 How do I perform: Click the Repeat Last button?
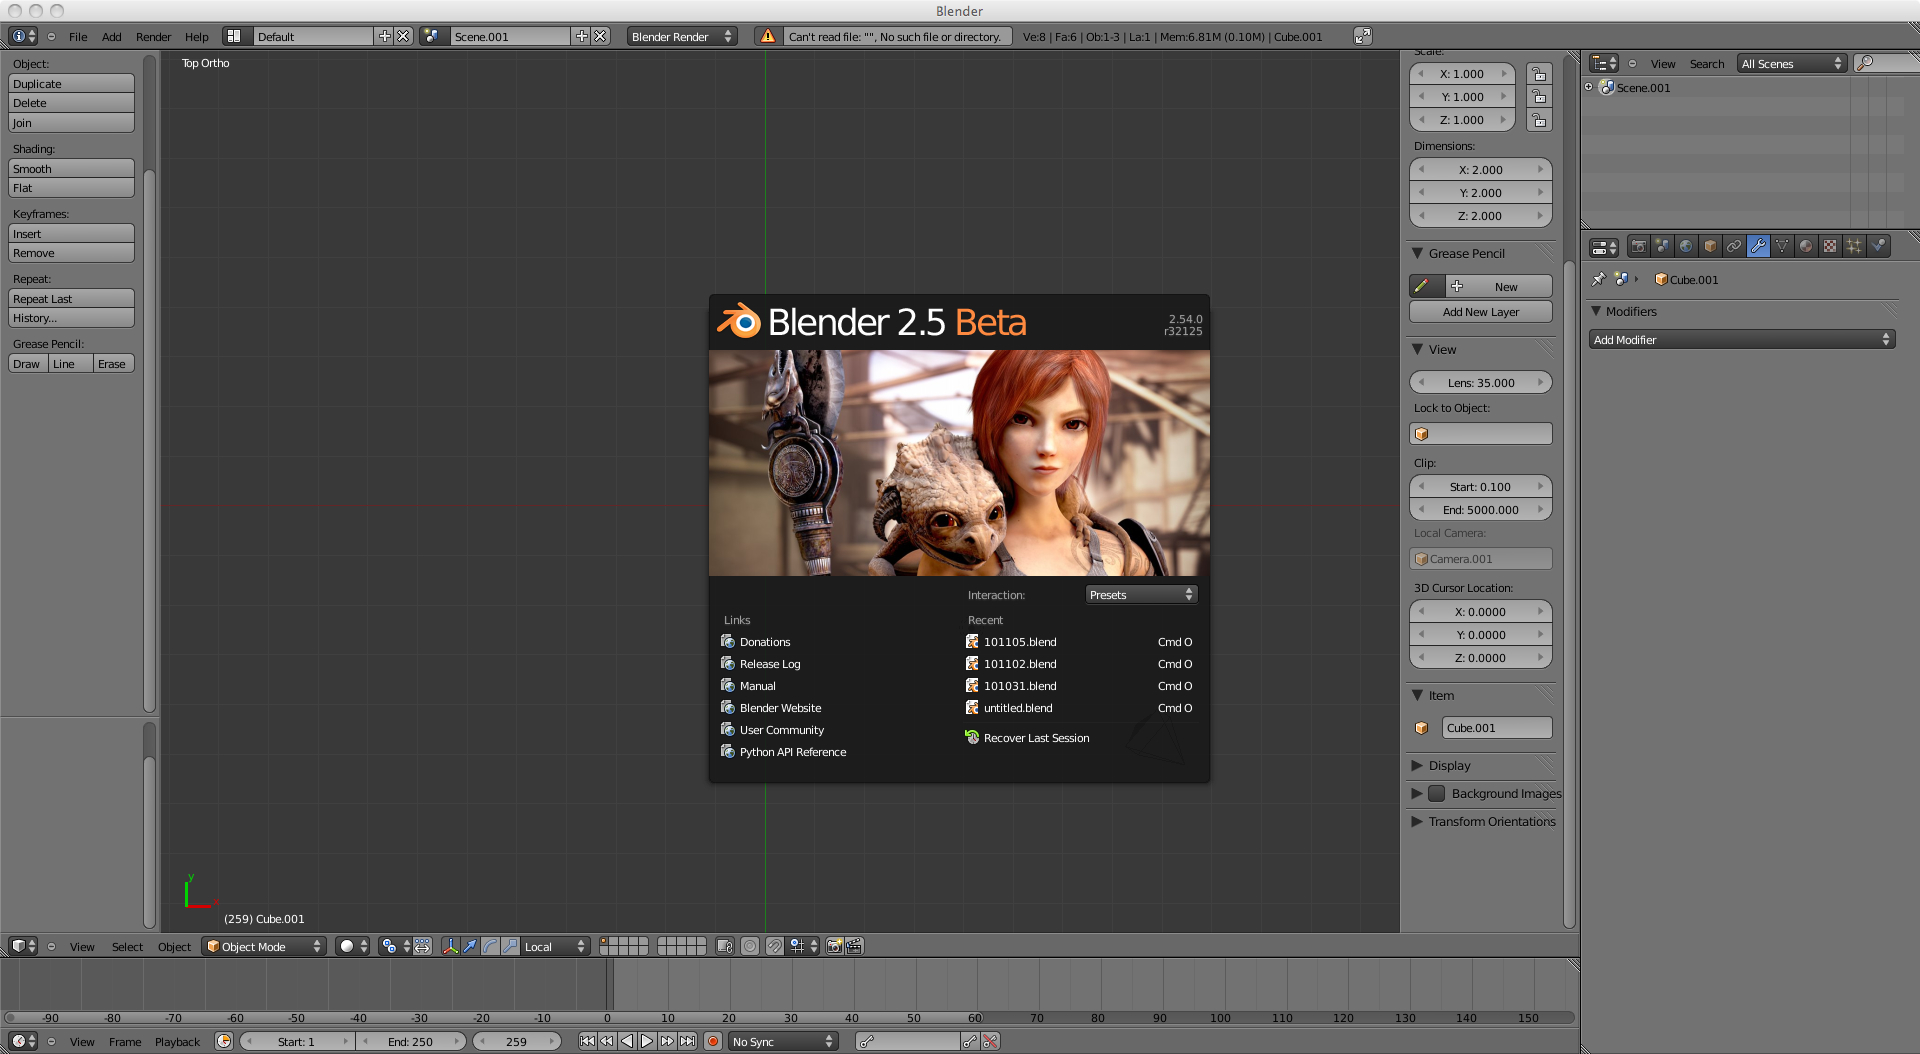71,299
